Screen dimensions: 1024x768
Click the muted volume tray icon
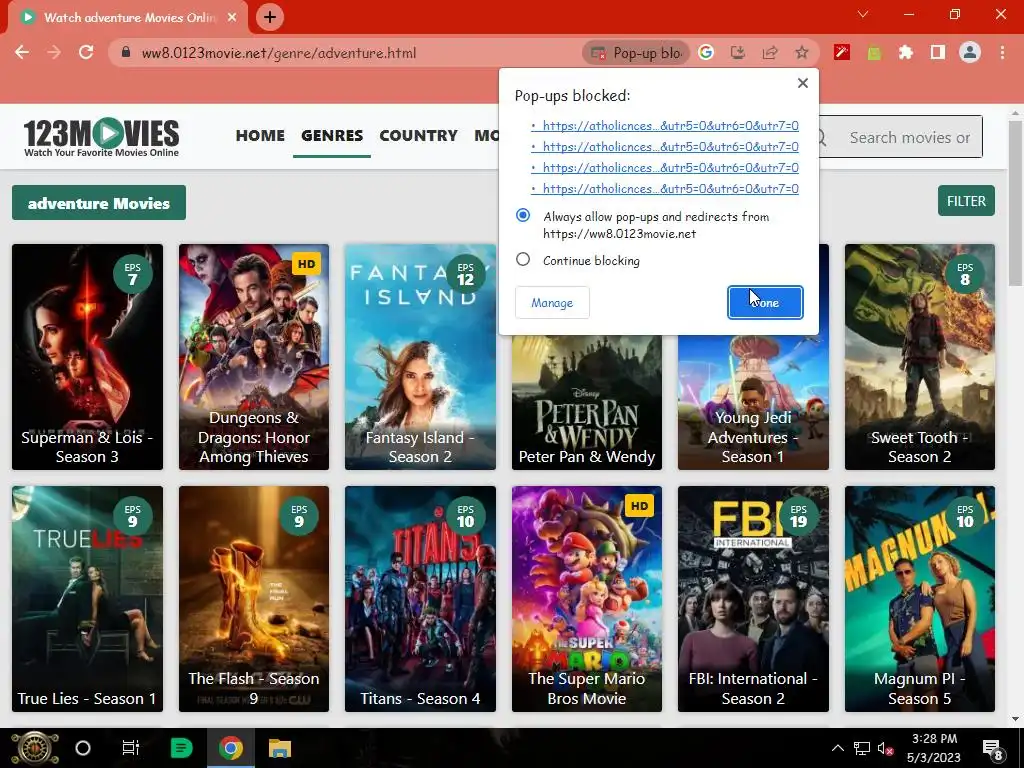pos(886,748)
